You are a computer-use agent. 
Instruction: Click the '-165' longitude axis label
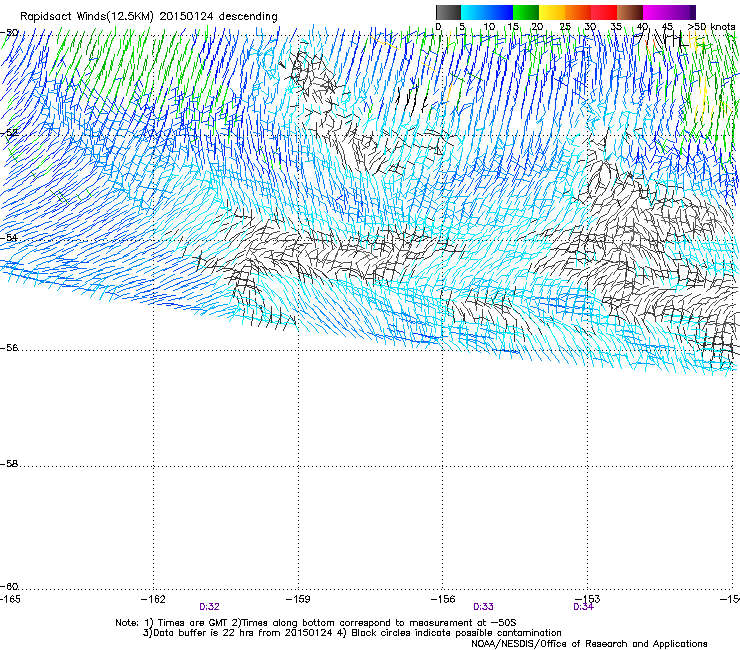pyautogui.click(x=10, y=599)
